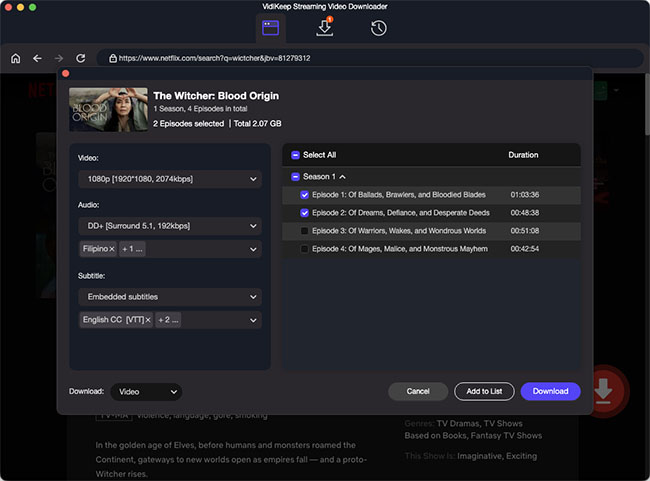Collapse the Season 1 episode list

[x=342, y=177]
